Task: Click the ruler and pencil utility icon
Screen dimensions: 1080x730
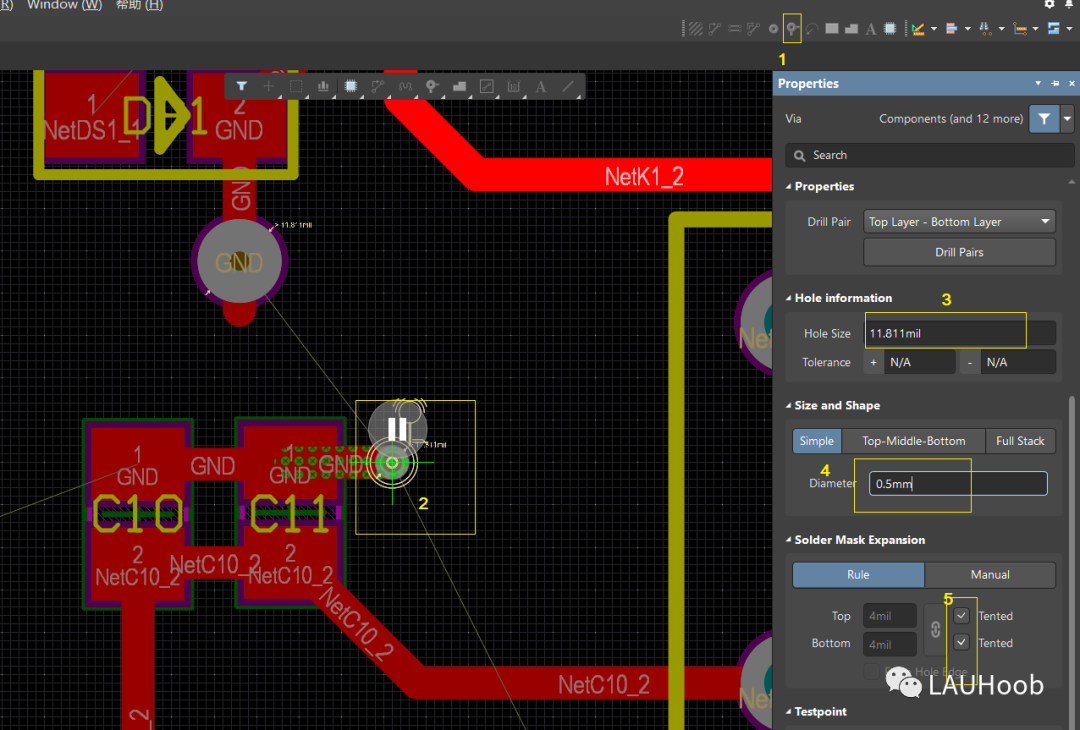Action: pos(918,29)
